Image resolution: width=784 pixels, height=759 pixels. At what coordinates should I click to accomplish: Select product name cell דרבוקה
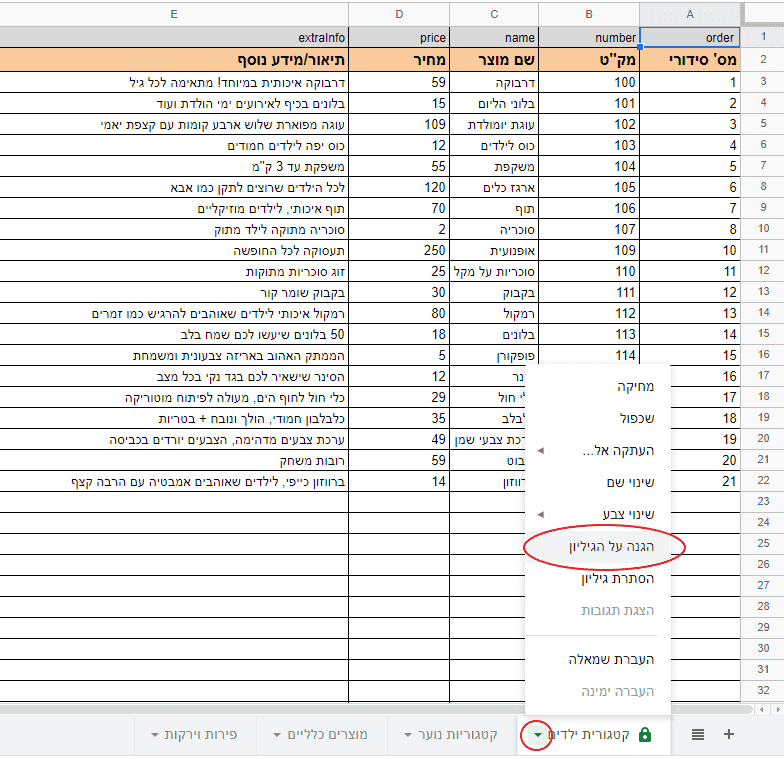point(494,82)
